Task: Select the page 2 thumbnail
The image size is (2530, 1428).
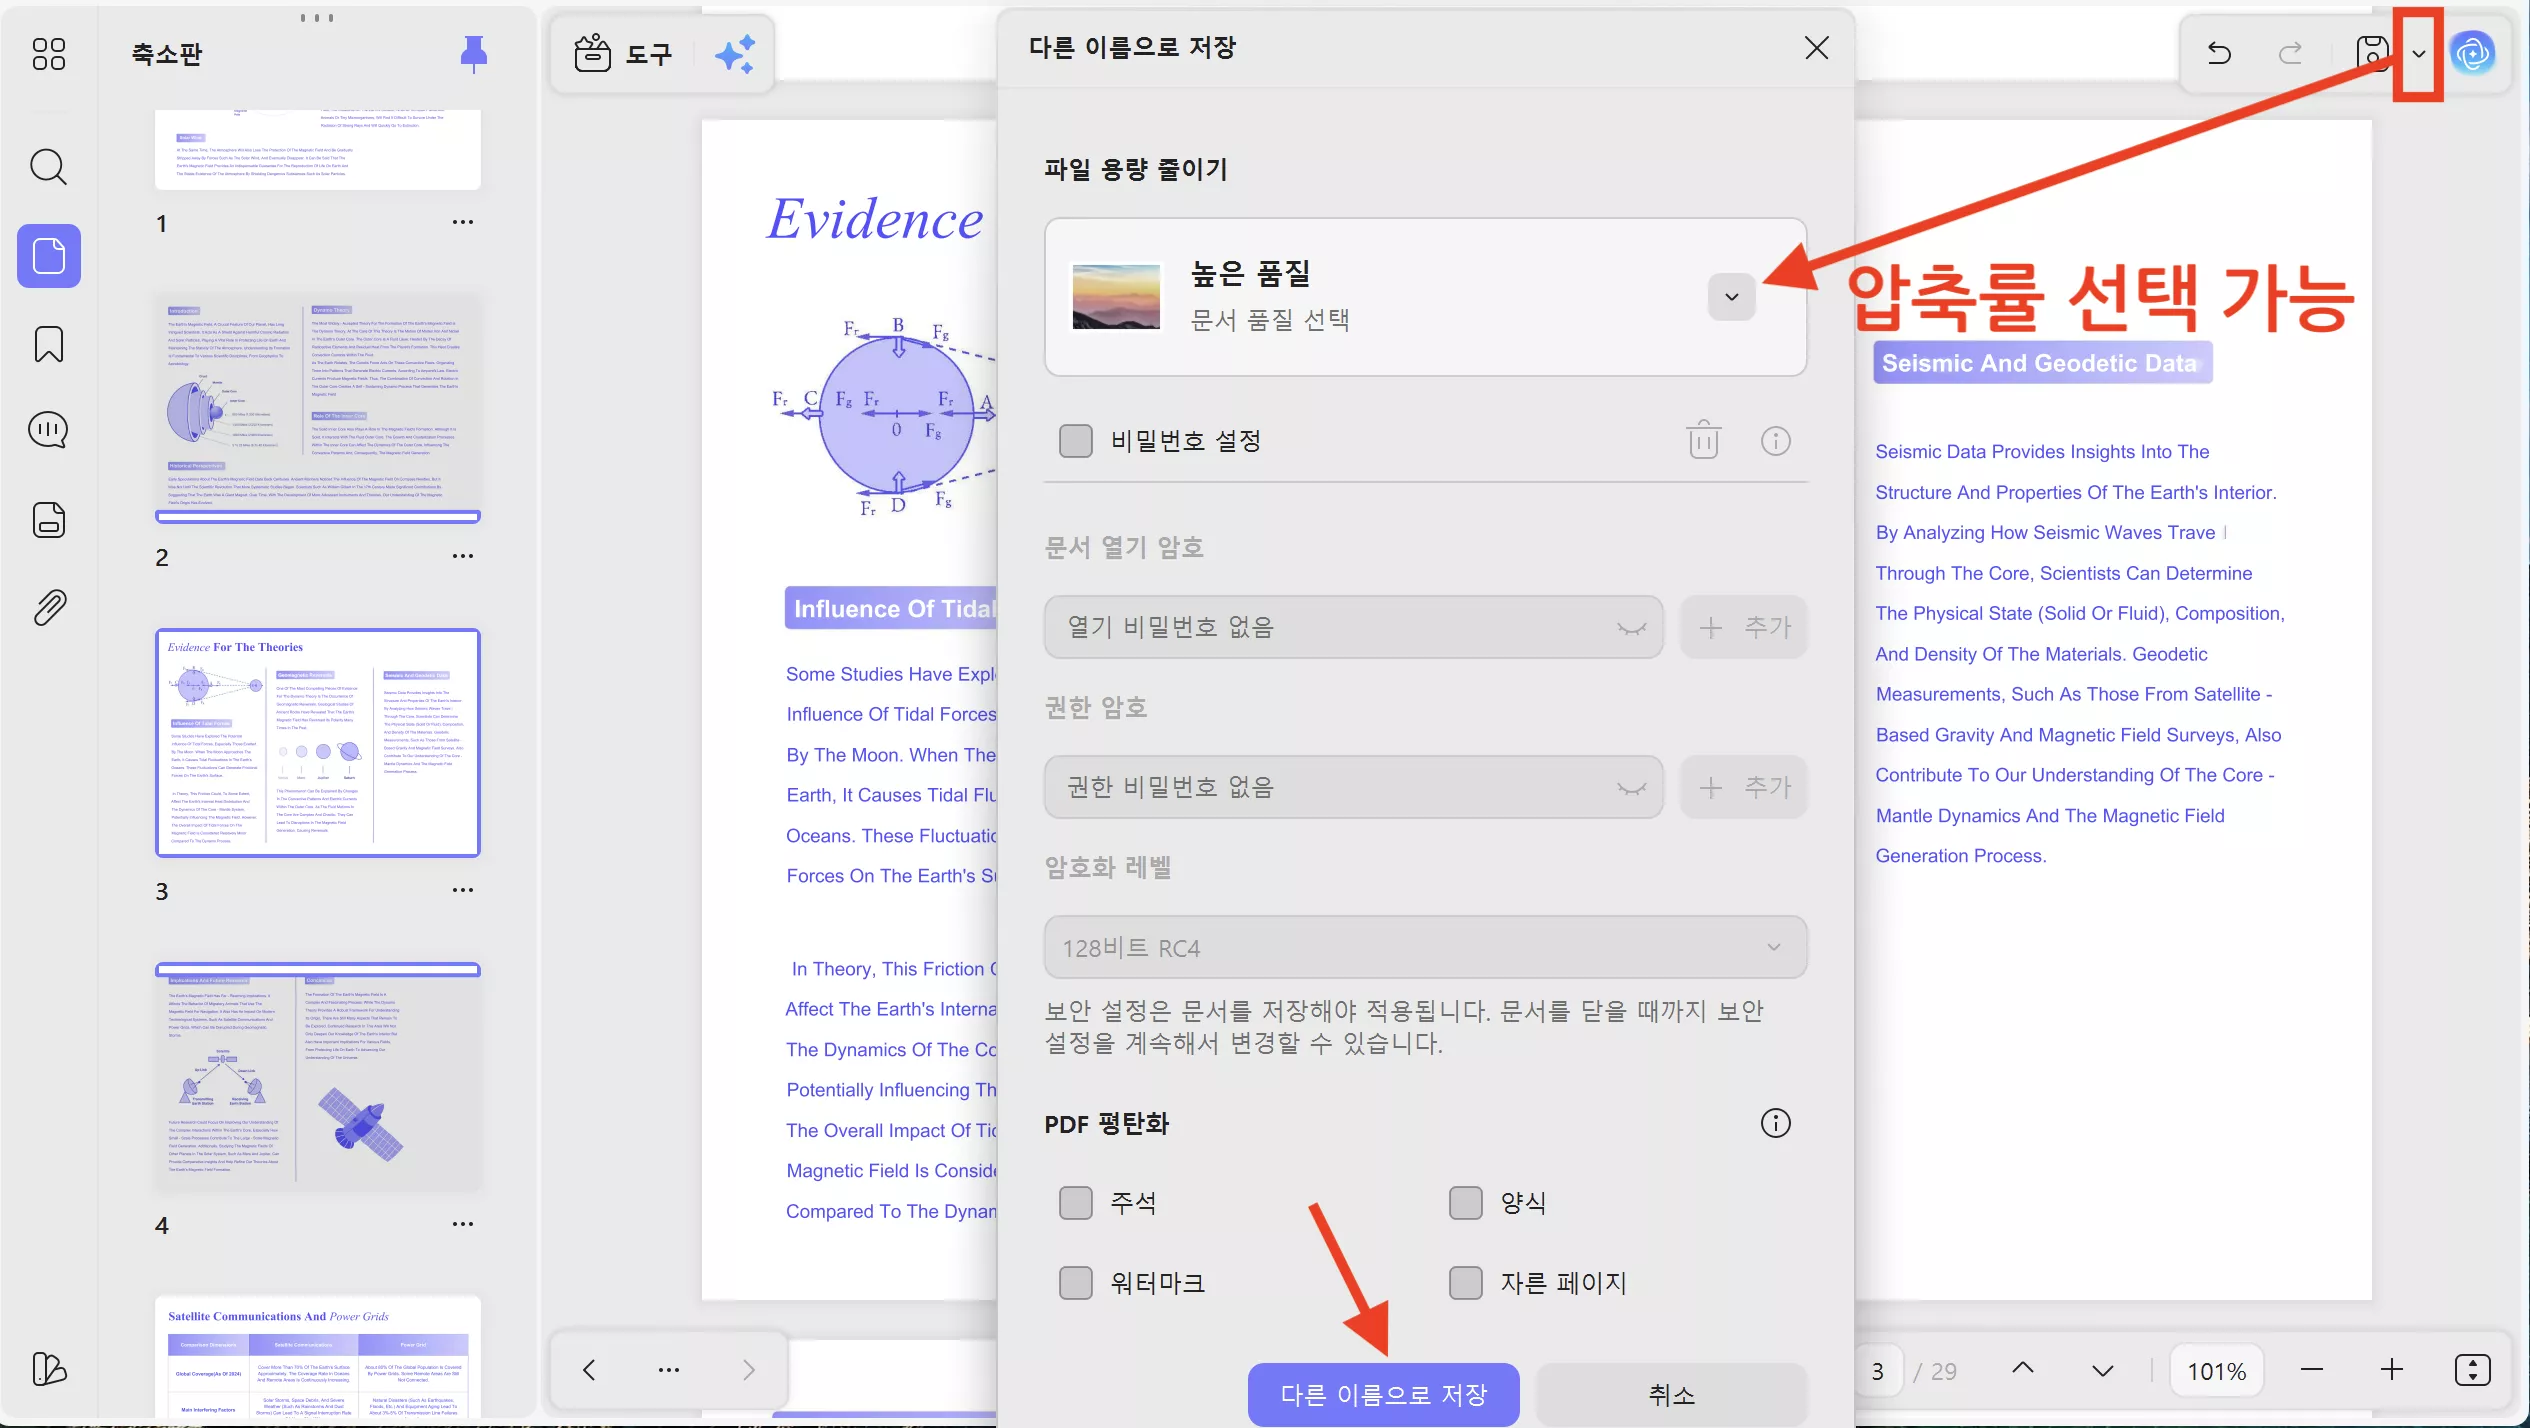Action: tap(318, 410)
